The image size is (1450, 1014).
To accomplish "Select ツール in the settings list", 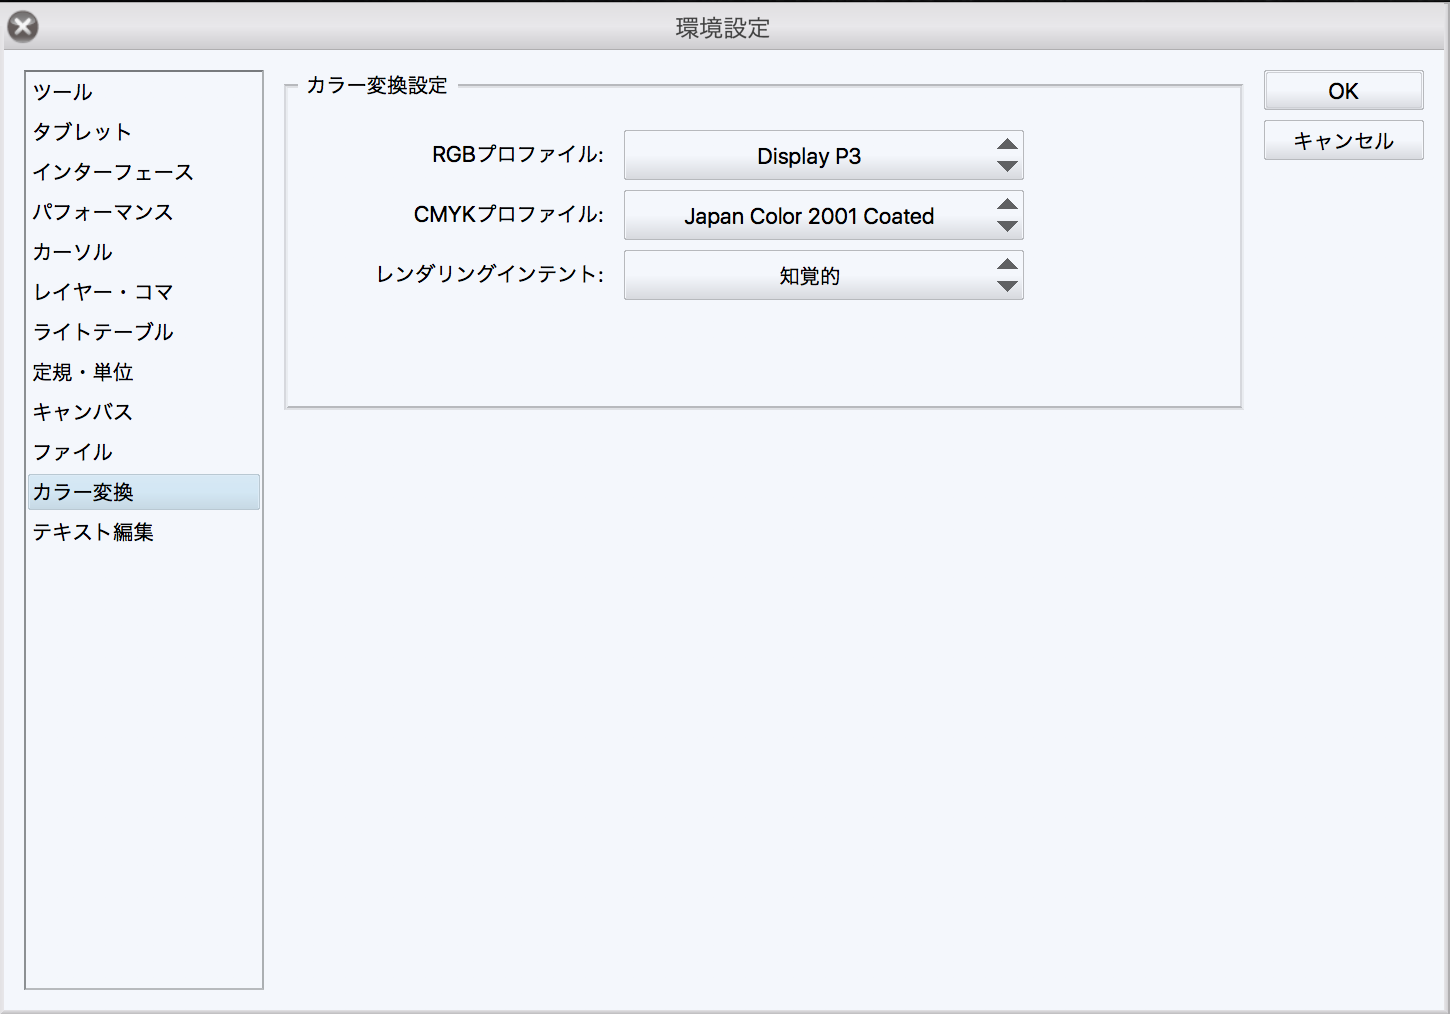I will 144,92.
